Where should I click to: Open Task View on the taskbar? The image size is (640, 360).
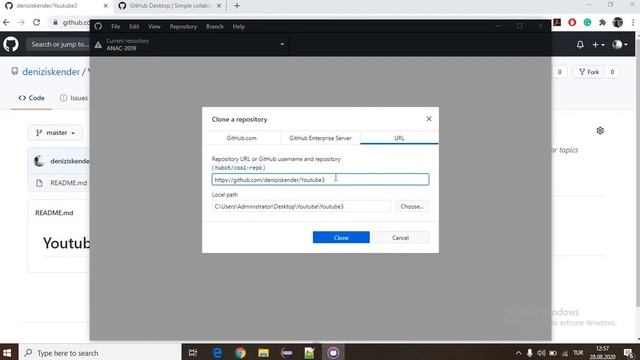point(193,353)
